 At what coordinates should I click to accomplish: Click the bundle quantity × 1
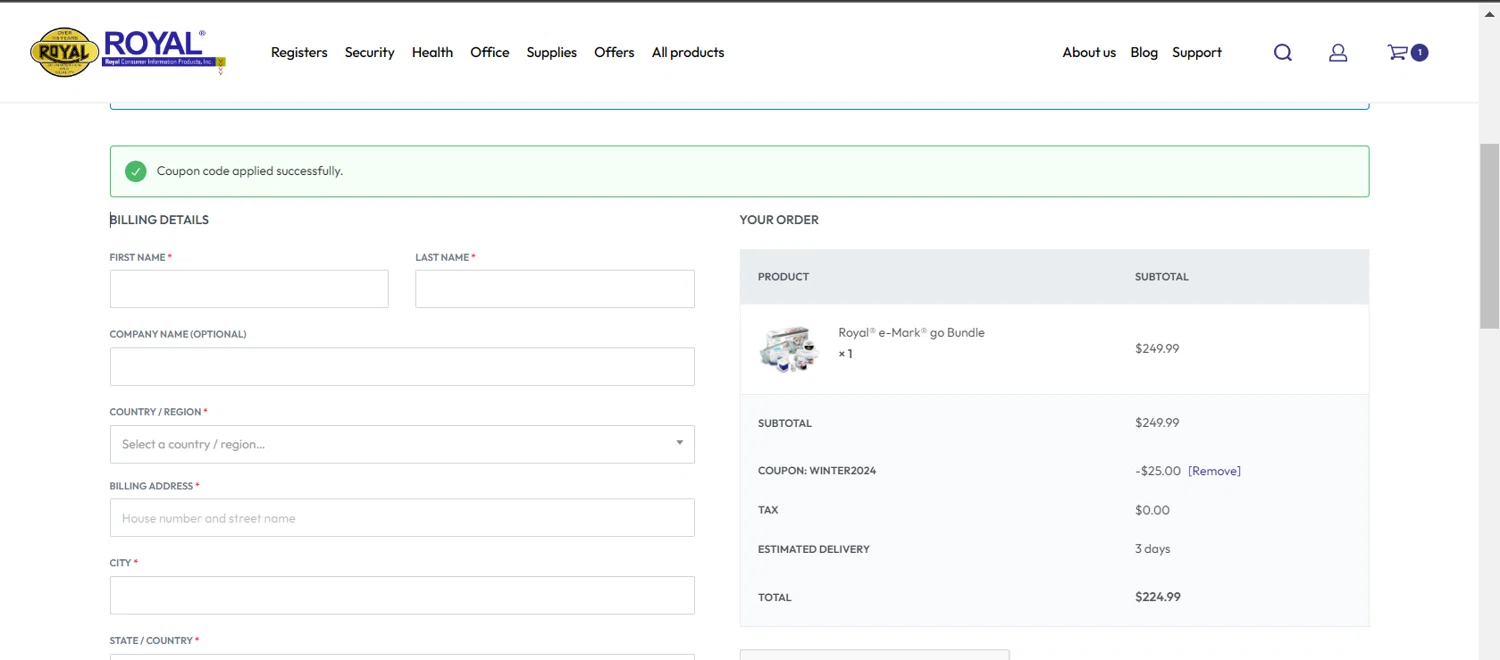[x=845, y=354]
